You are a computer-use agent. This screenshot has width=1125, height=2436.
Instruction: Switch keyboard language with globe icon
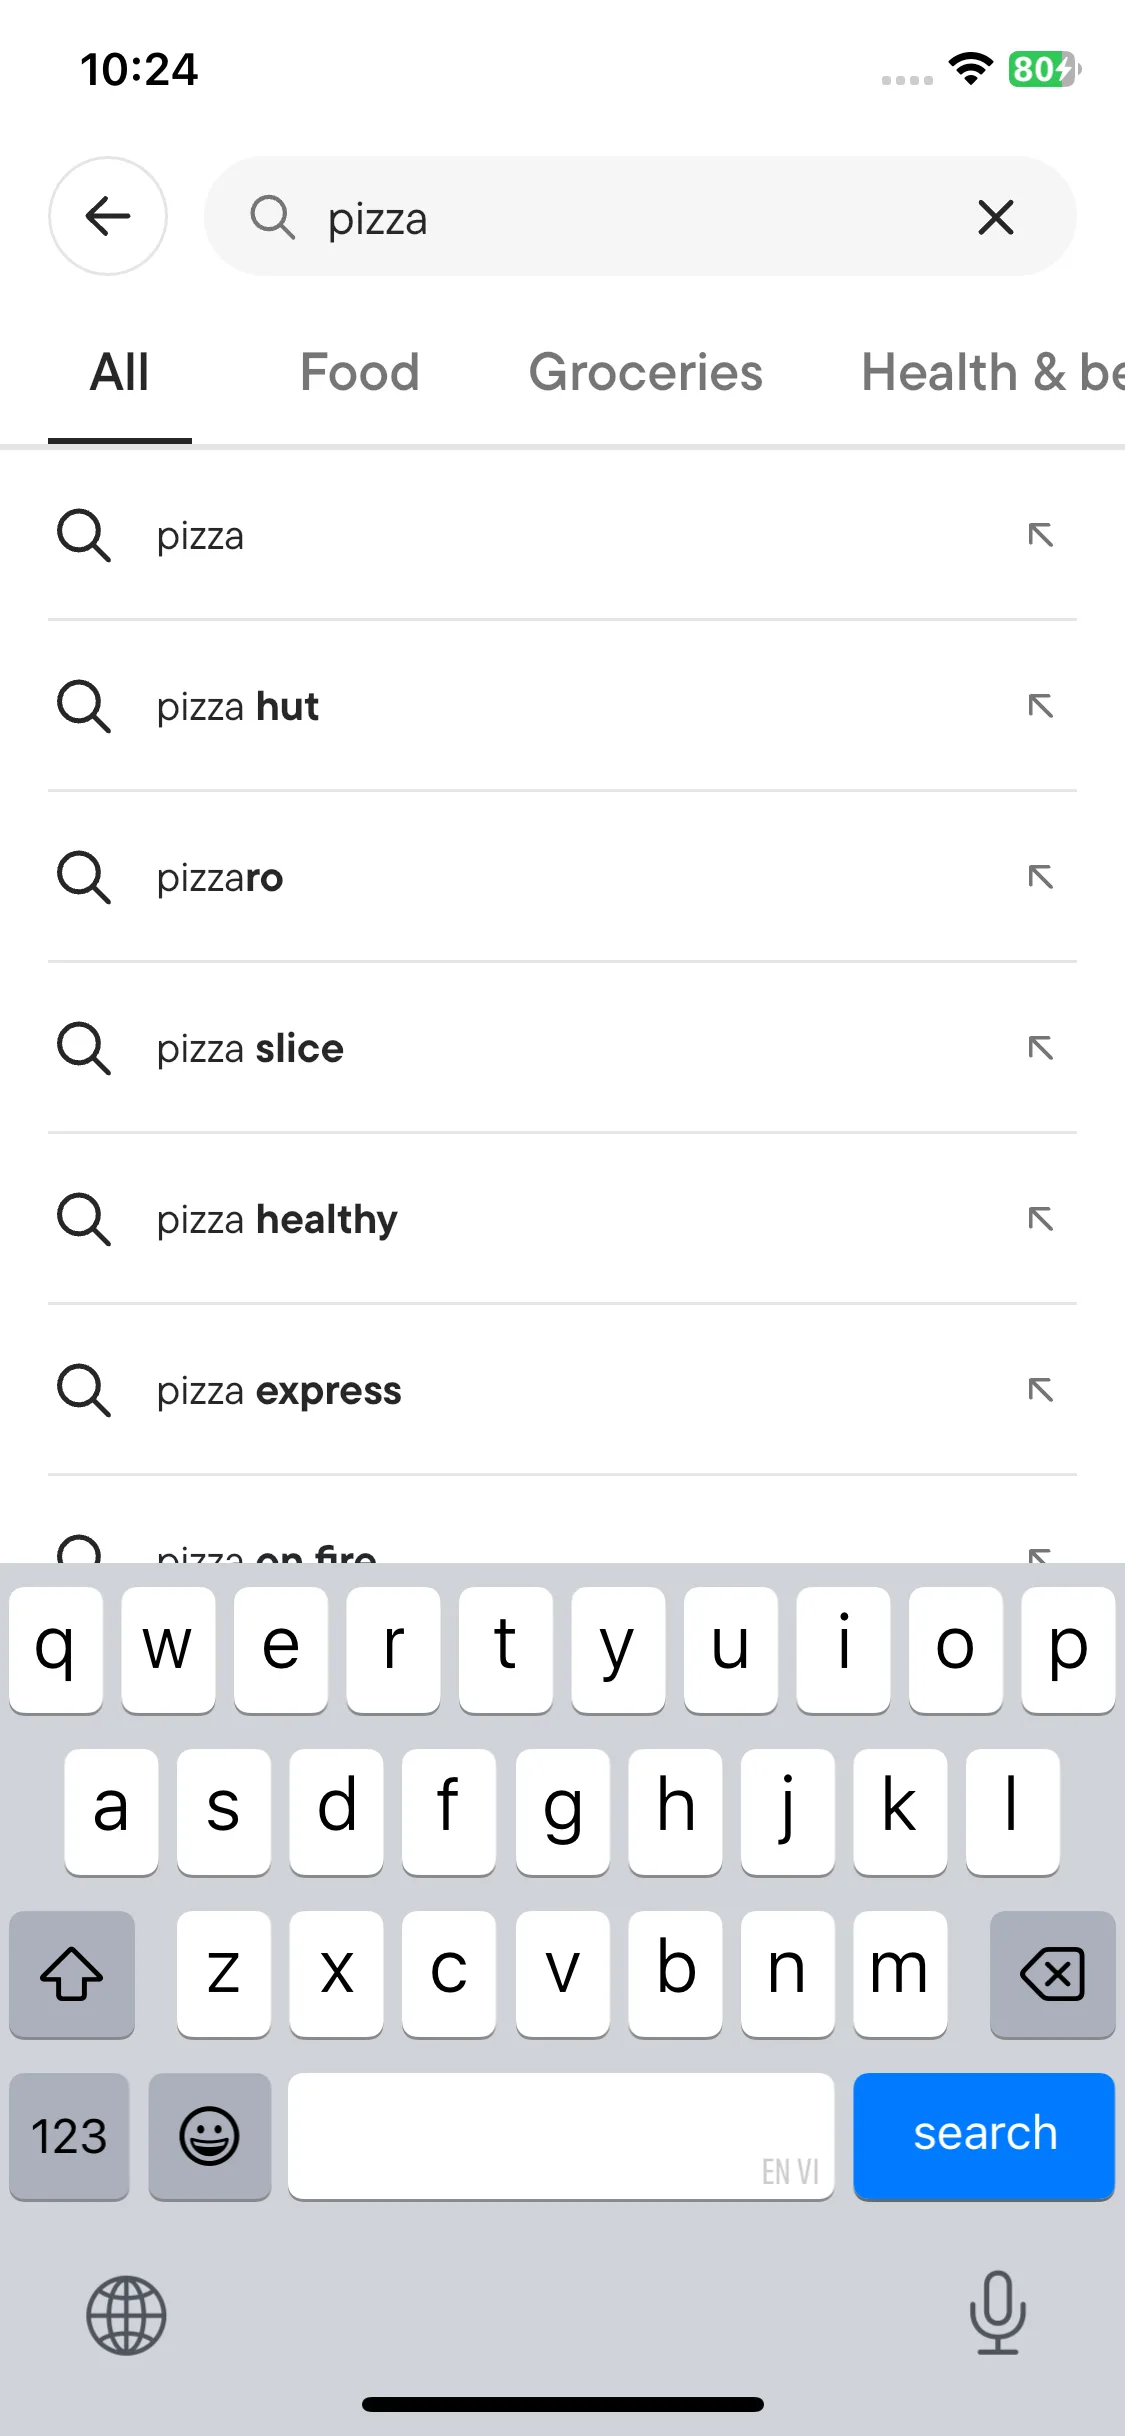(126, 2315)
